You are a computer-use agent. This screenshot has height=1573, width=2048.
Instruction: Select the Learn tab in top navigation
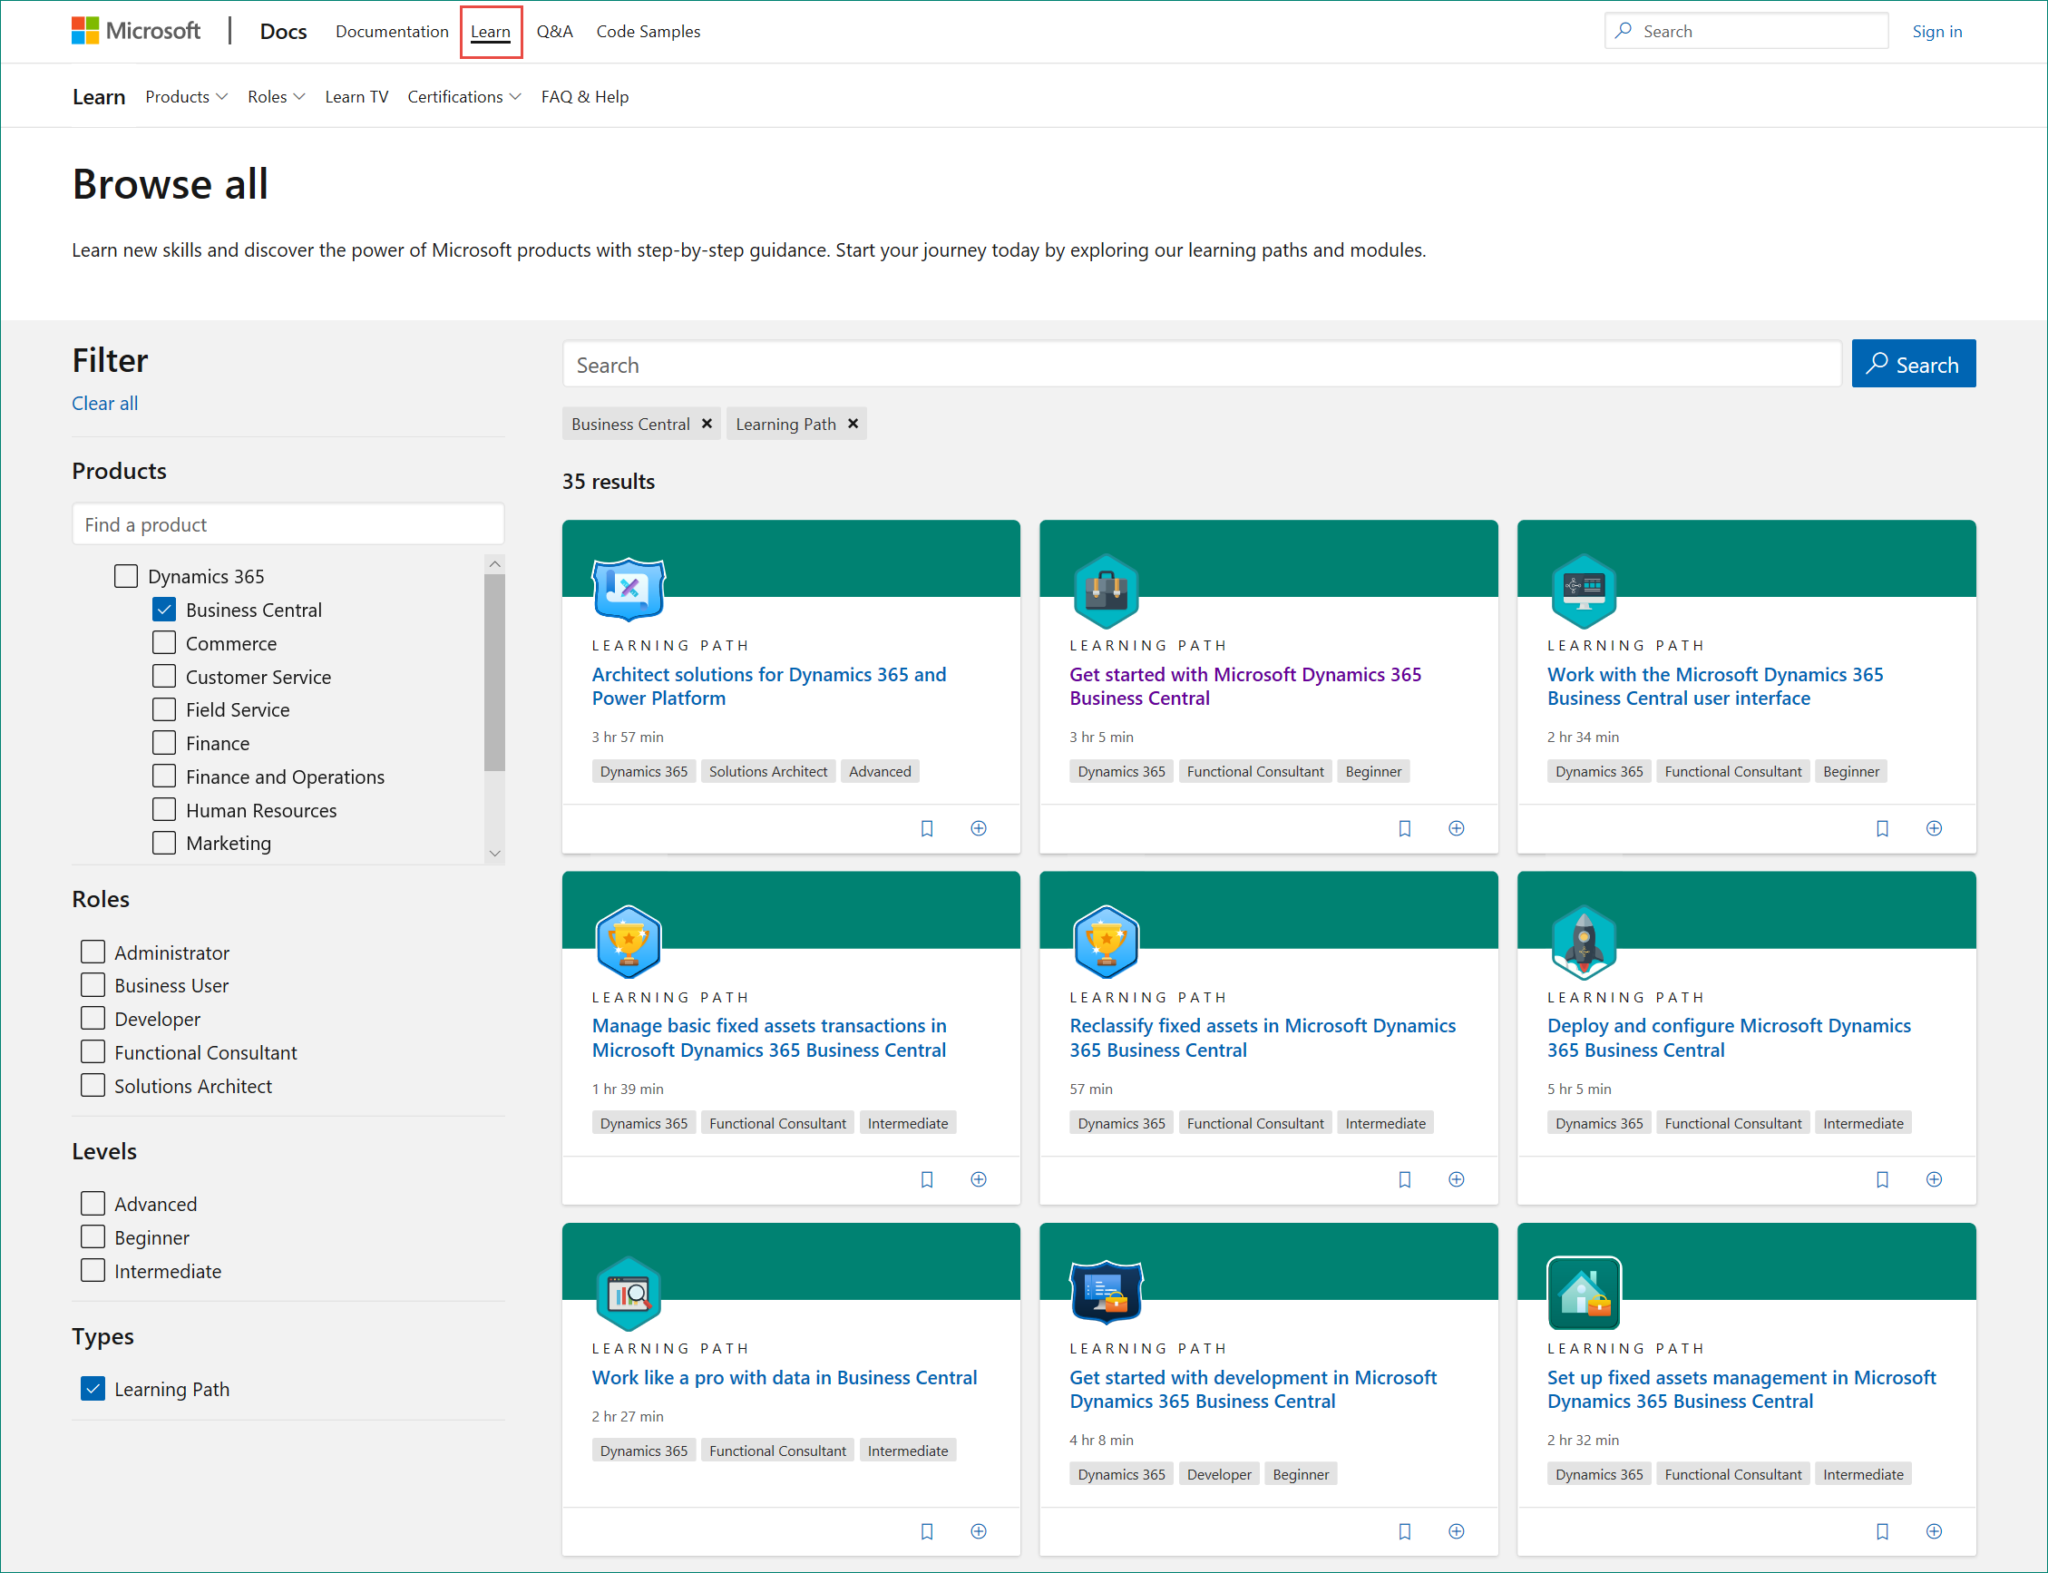tap(491, 31)
